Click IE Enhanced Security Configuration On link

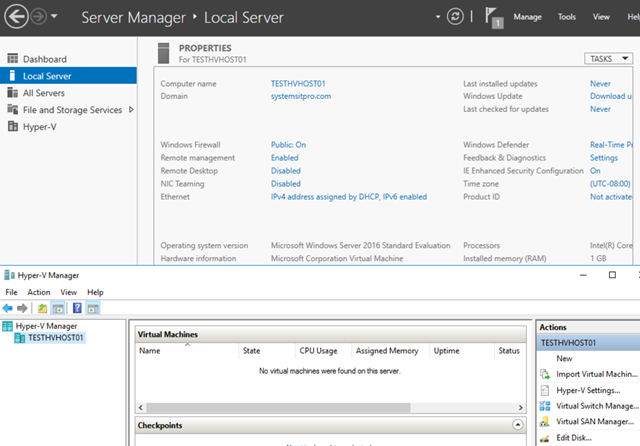(x=595, y=171)
